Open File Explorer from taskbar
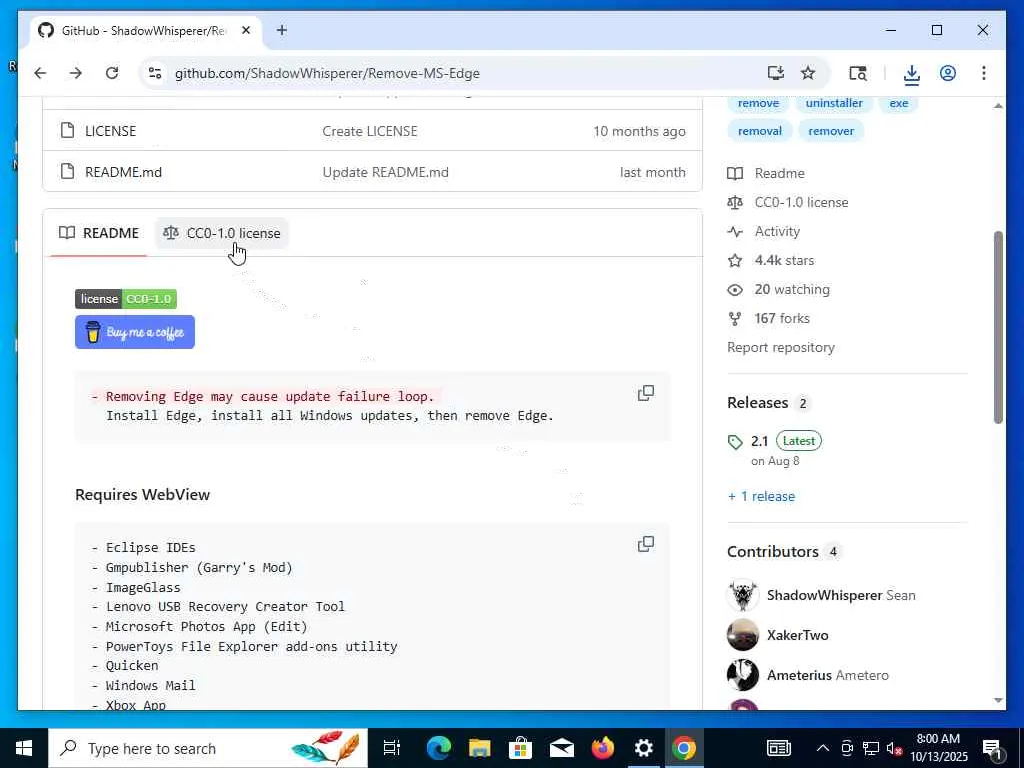The height and width of the screenshot is (768, 1024). (480, 748)
